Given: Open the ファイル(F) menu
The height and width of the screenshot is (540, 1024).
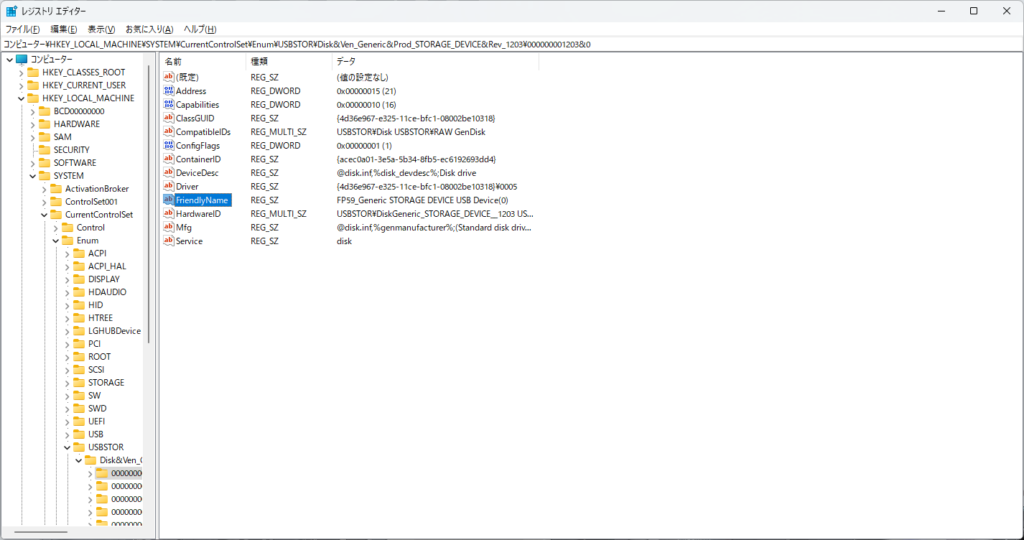Looking at the screenshot, I should pyautogui.click(x=20, y=29).
